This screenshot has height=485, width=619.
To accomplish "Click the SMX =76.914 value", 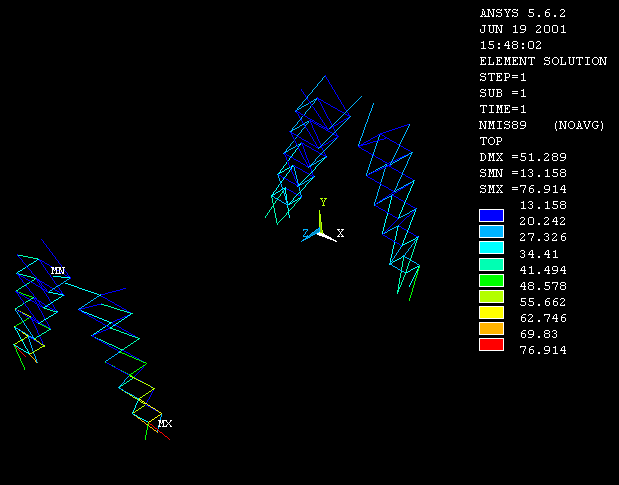I will (x=523, y=189).
